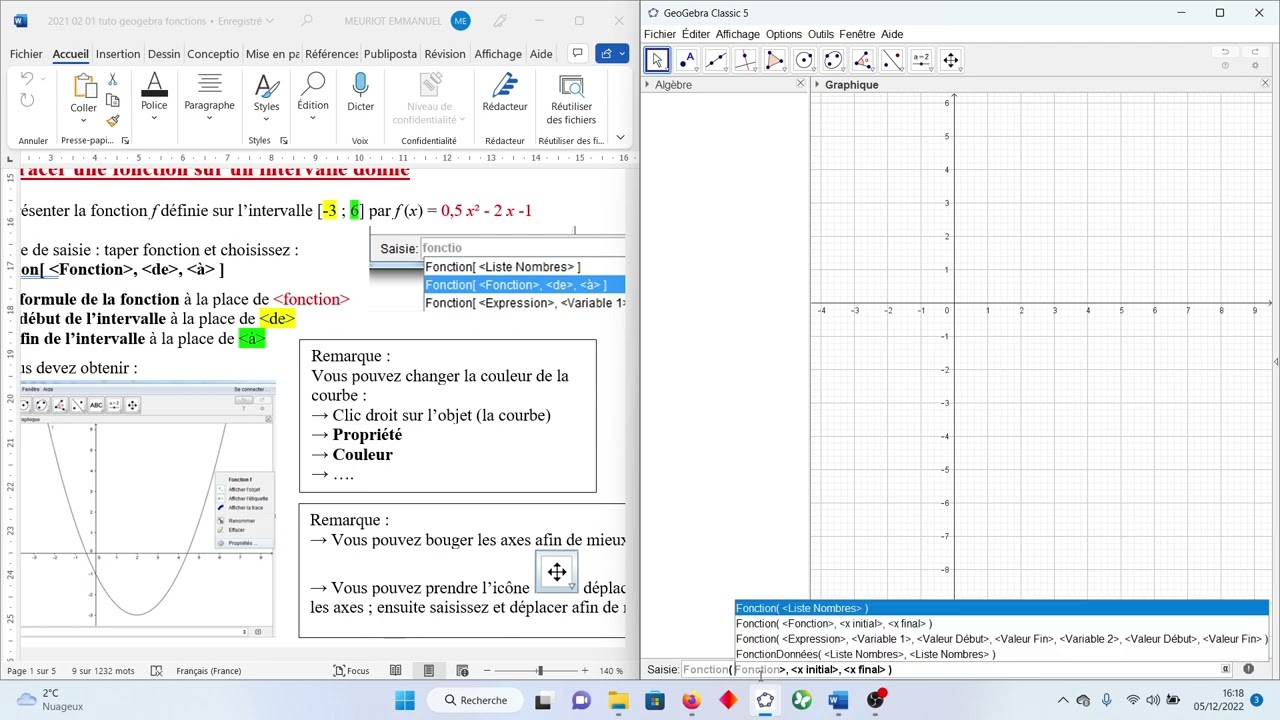The image size is (1280, 720).
Task: Click the input help icon beside Saisie
Action: tap(1249, 669)
